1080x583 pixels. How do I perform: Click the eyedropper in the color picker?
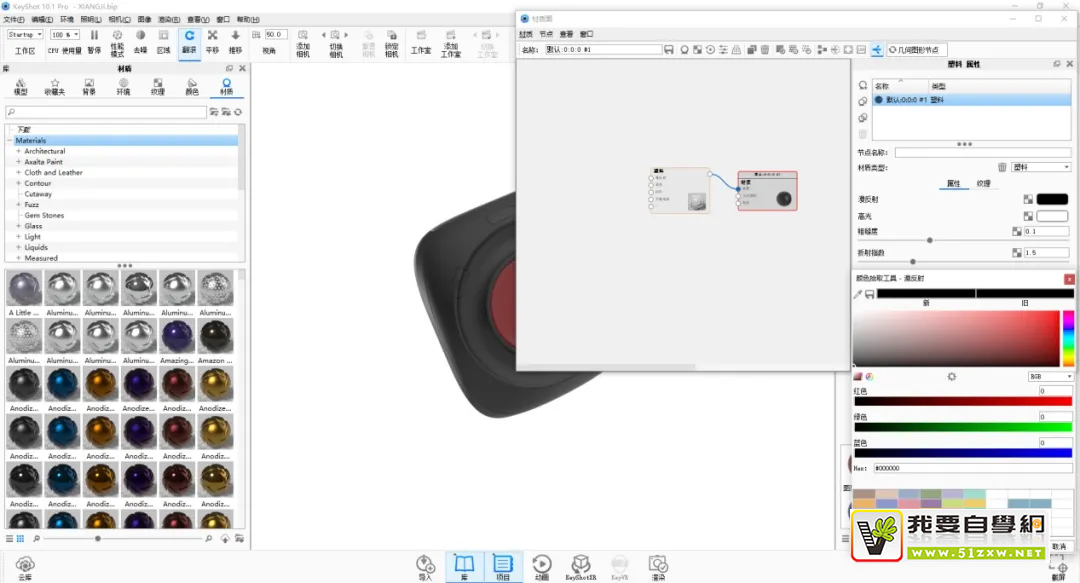pos(858,294)
